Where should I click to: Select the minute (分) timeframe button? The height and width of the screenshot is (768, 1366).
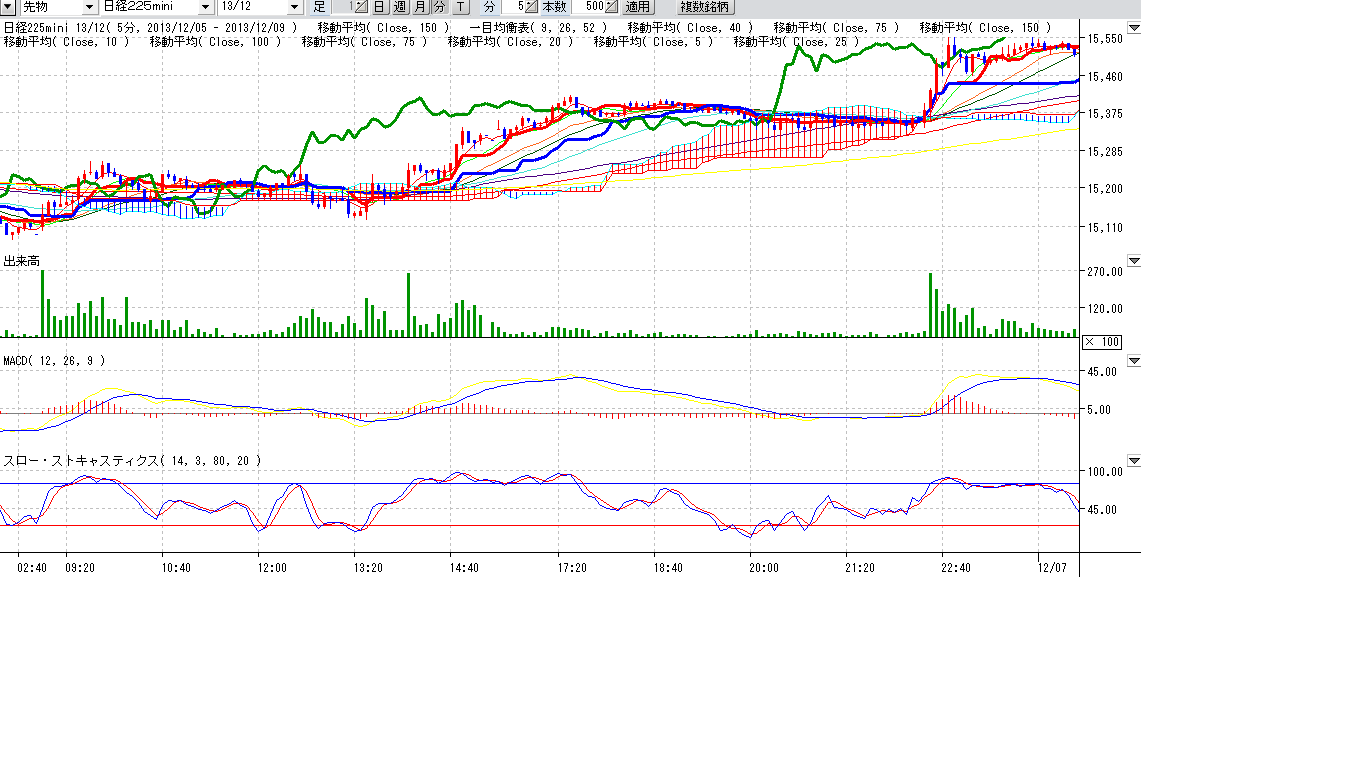439,7
